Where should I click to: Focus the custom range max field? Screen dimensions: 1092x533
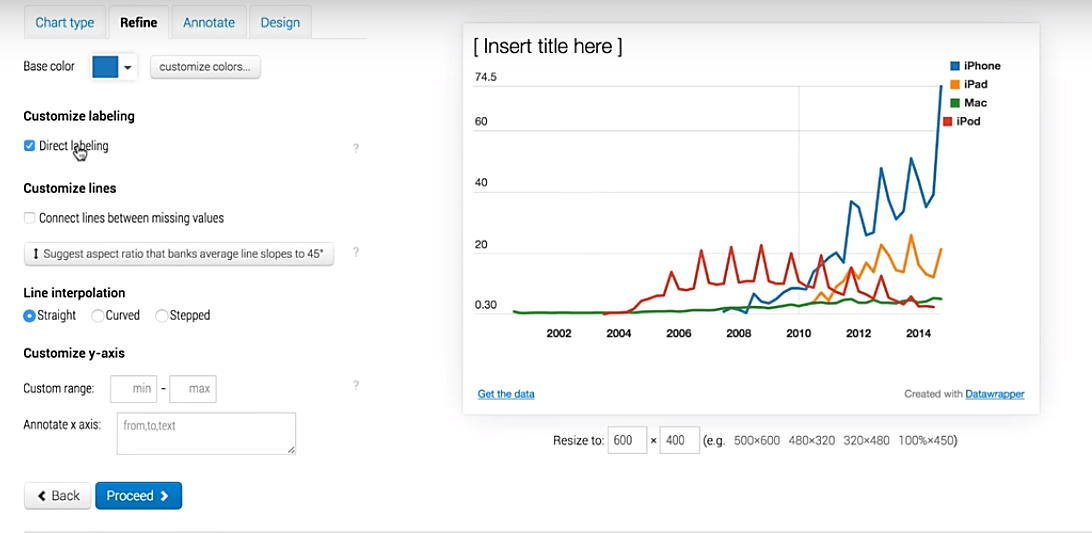point(193,389)
